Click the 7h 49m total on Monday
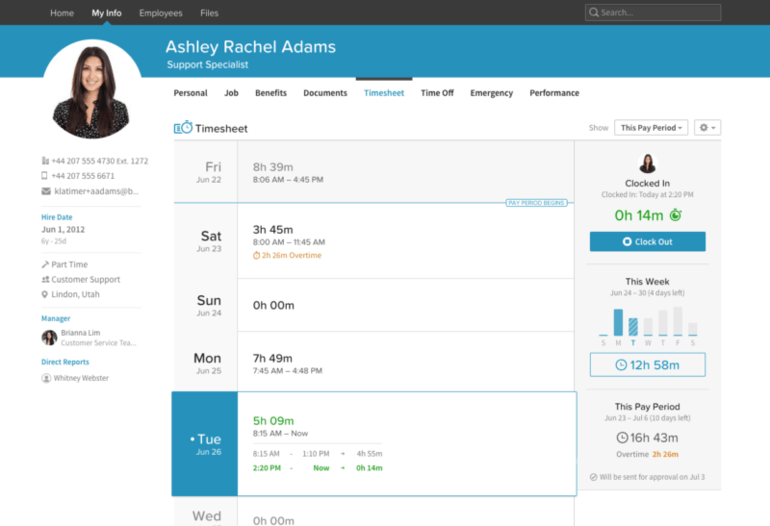770x526 pixels. (x=273, y=358)
